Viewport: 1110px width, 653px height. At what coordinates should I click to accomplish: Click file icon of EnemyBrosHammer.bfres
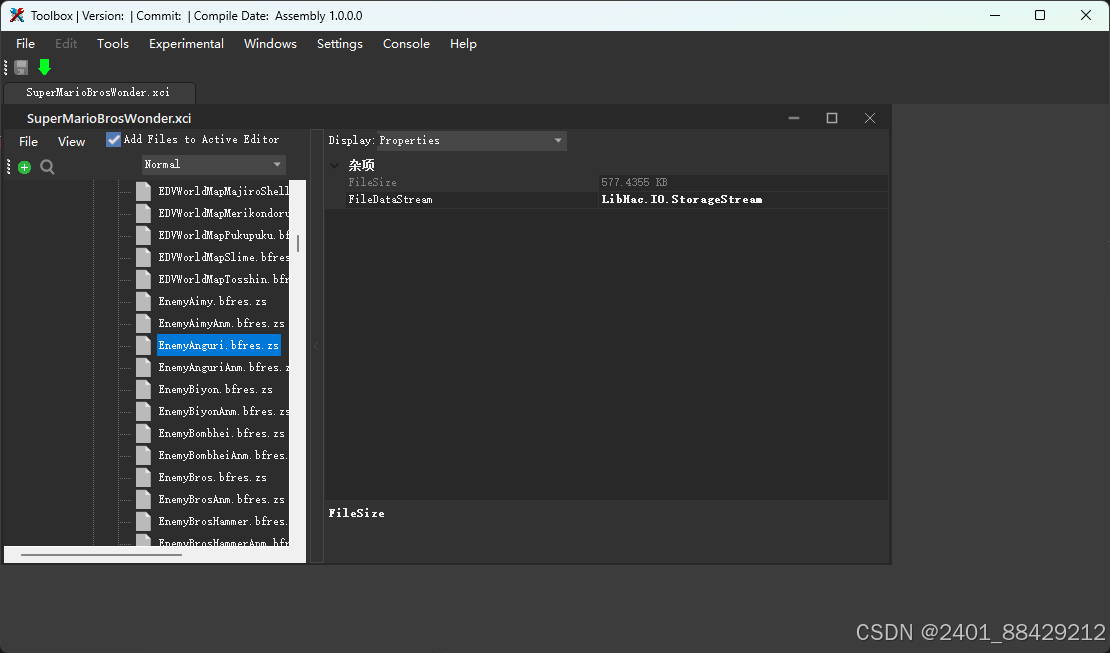click(x=144, y=521)
